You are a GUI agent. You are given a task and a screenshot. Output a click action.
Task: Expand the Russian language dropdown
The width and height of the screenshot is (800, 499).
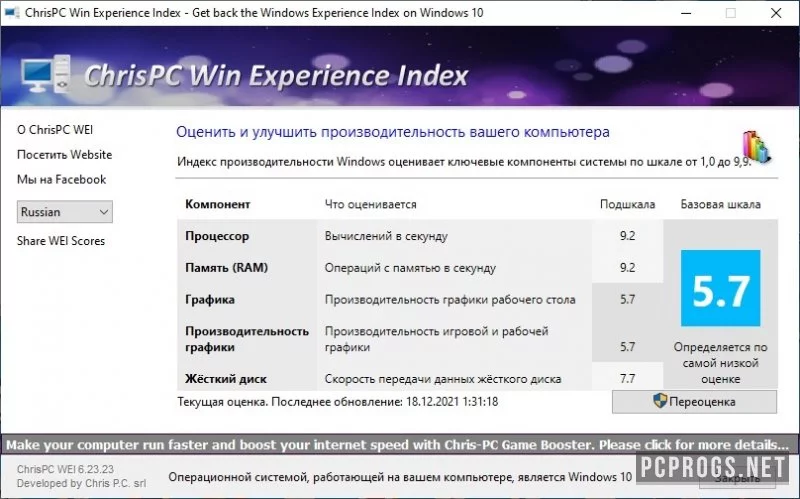coord(65,212)
